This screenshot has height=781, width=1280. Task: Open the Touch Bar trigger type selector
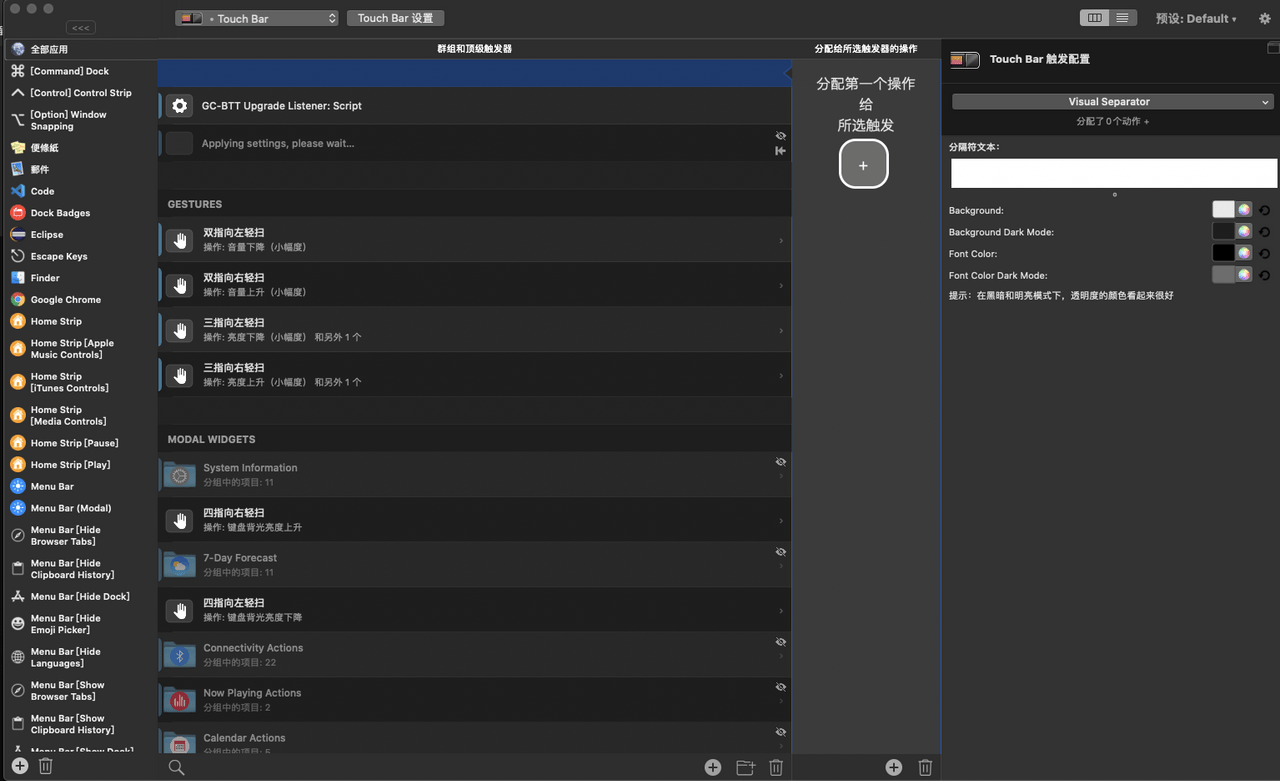click(x=257, y=18)
